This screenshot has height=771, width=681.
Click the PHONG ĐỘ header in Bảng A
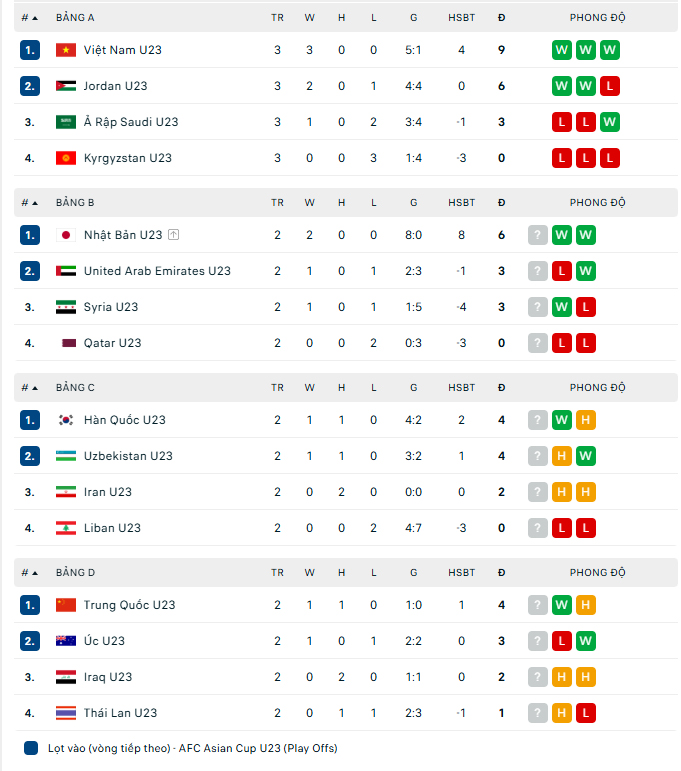tap(597, 18)
